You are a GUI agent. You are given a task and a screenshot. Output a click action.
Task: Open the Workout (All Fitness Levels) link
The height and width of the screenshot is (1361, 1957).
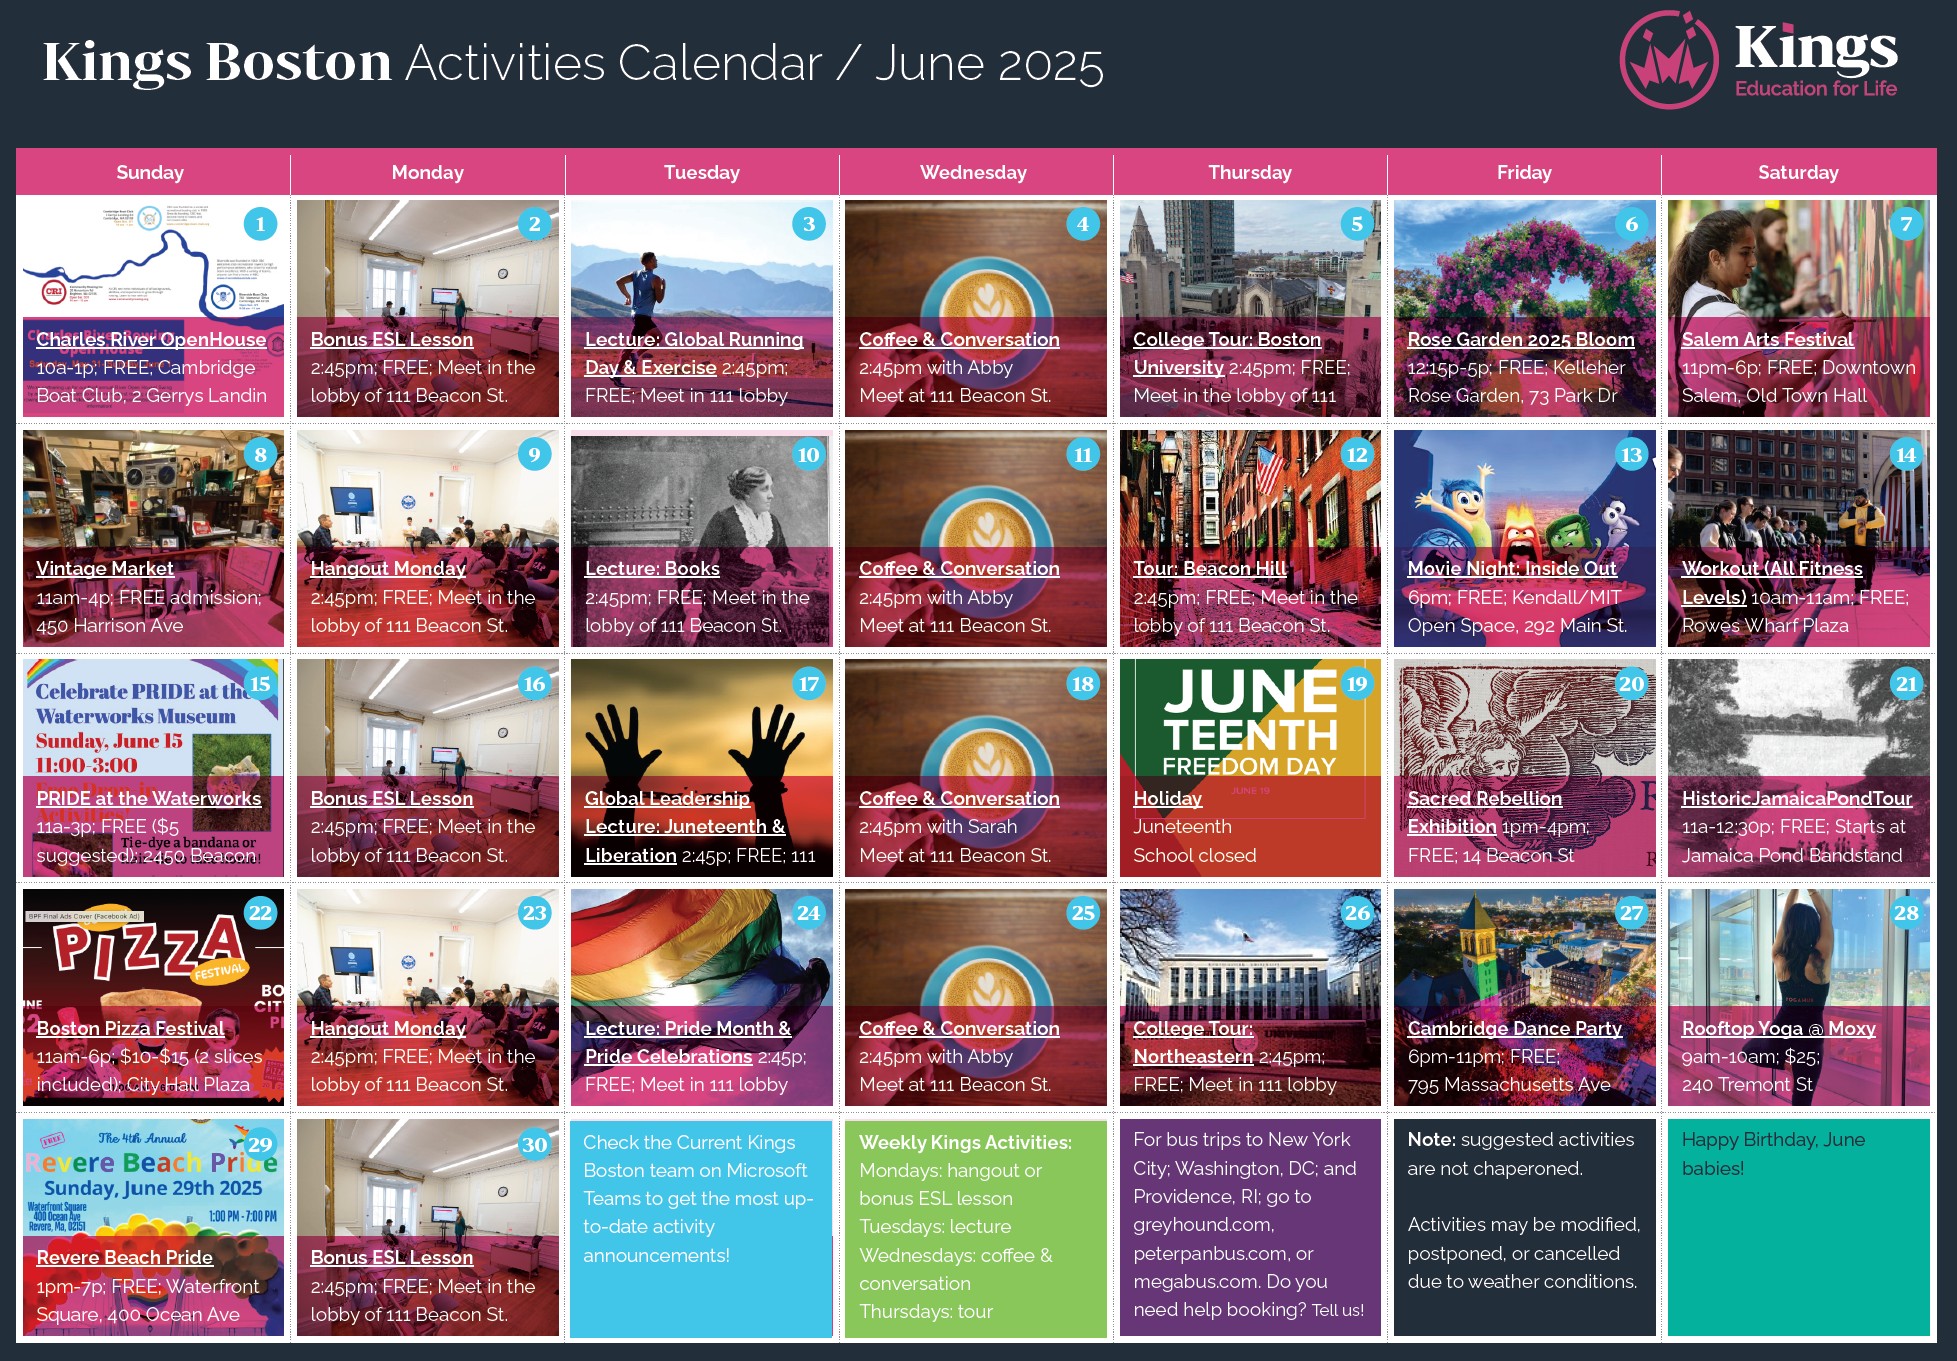(1772, 582)
